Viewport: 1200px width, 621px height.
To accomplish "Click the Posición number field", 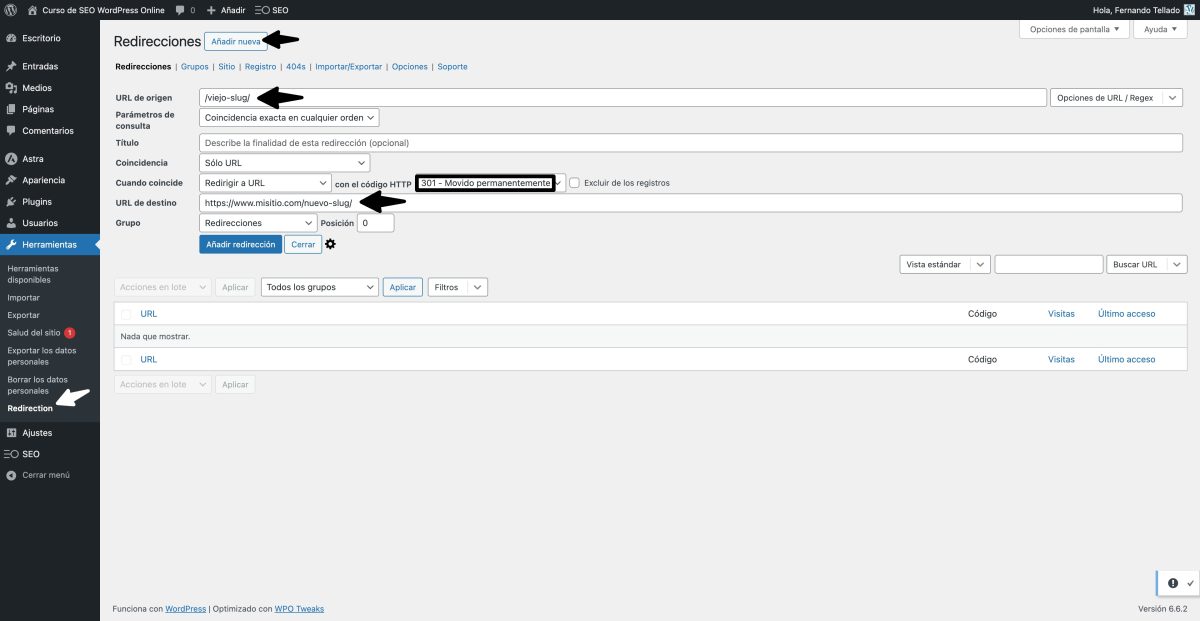I will pos(377,222).
